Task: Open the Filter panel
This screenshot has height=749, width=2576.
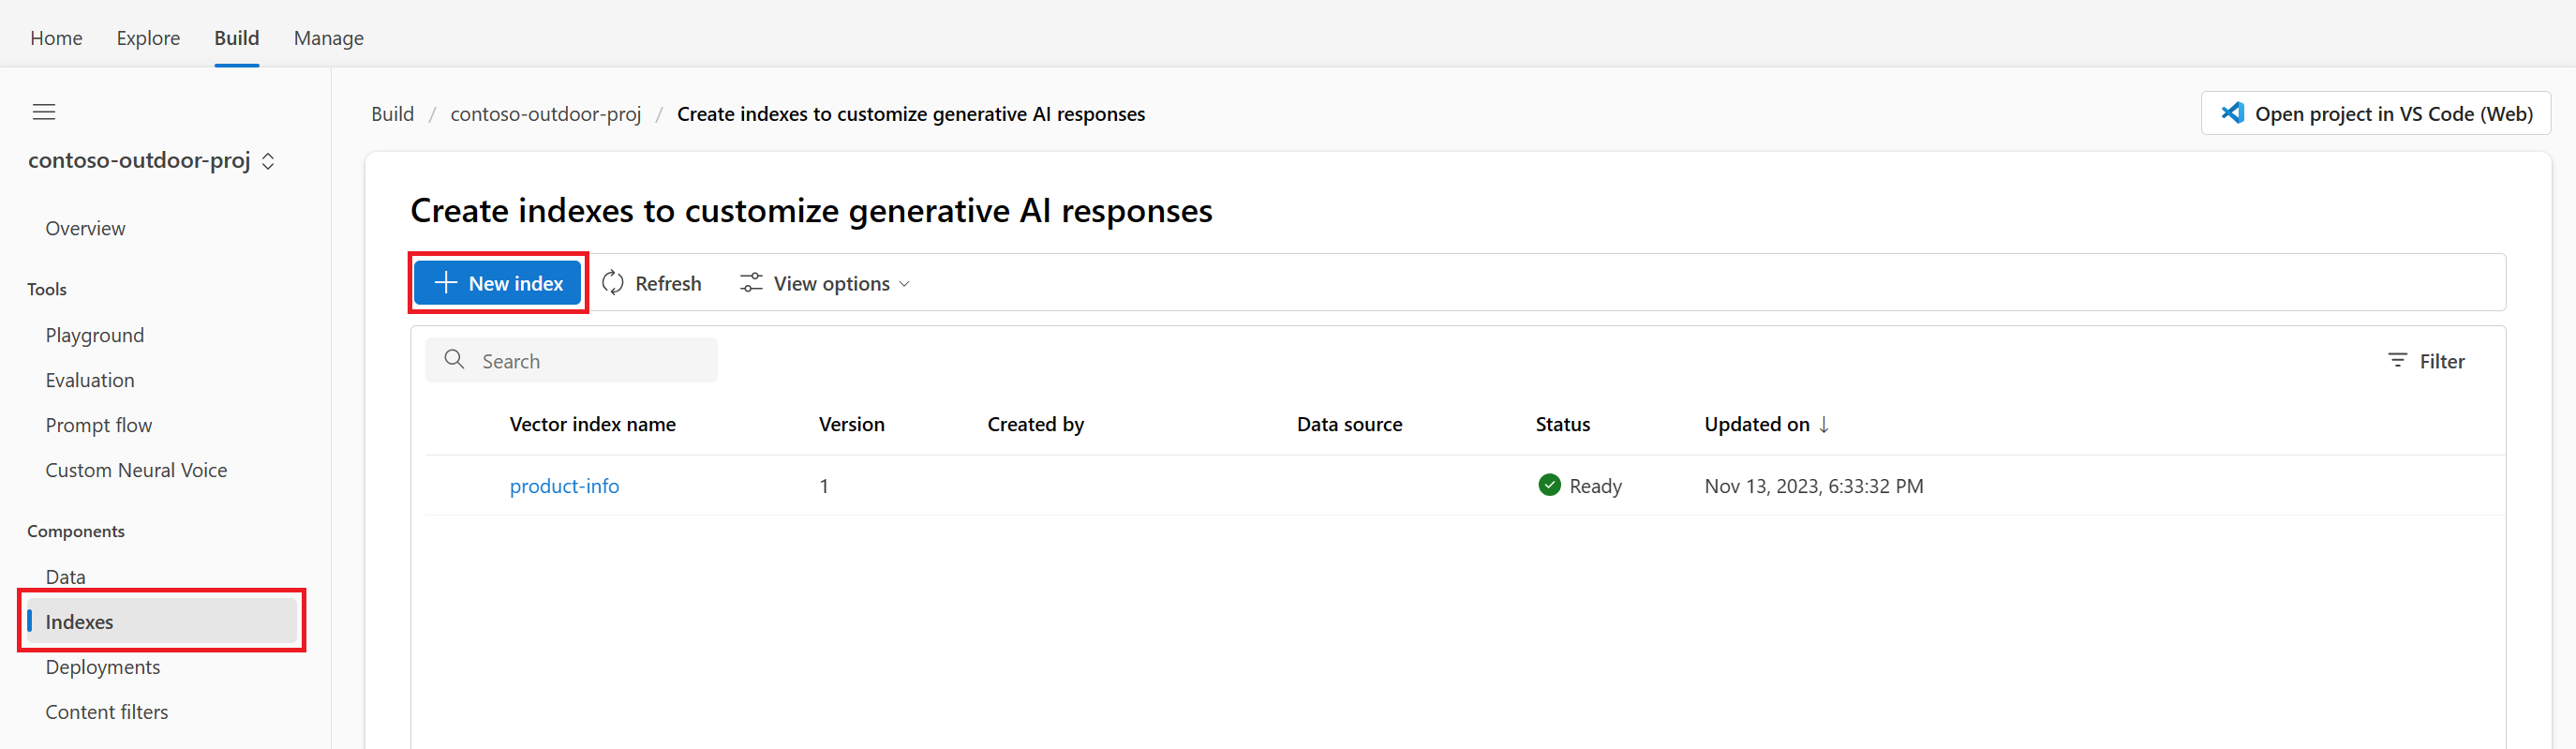Action: pyautogui.click(x=2426, y=361)
